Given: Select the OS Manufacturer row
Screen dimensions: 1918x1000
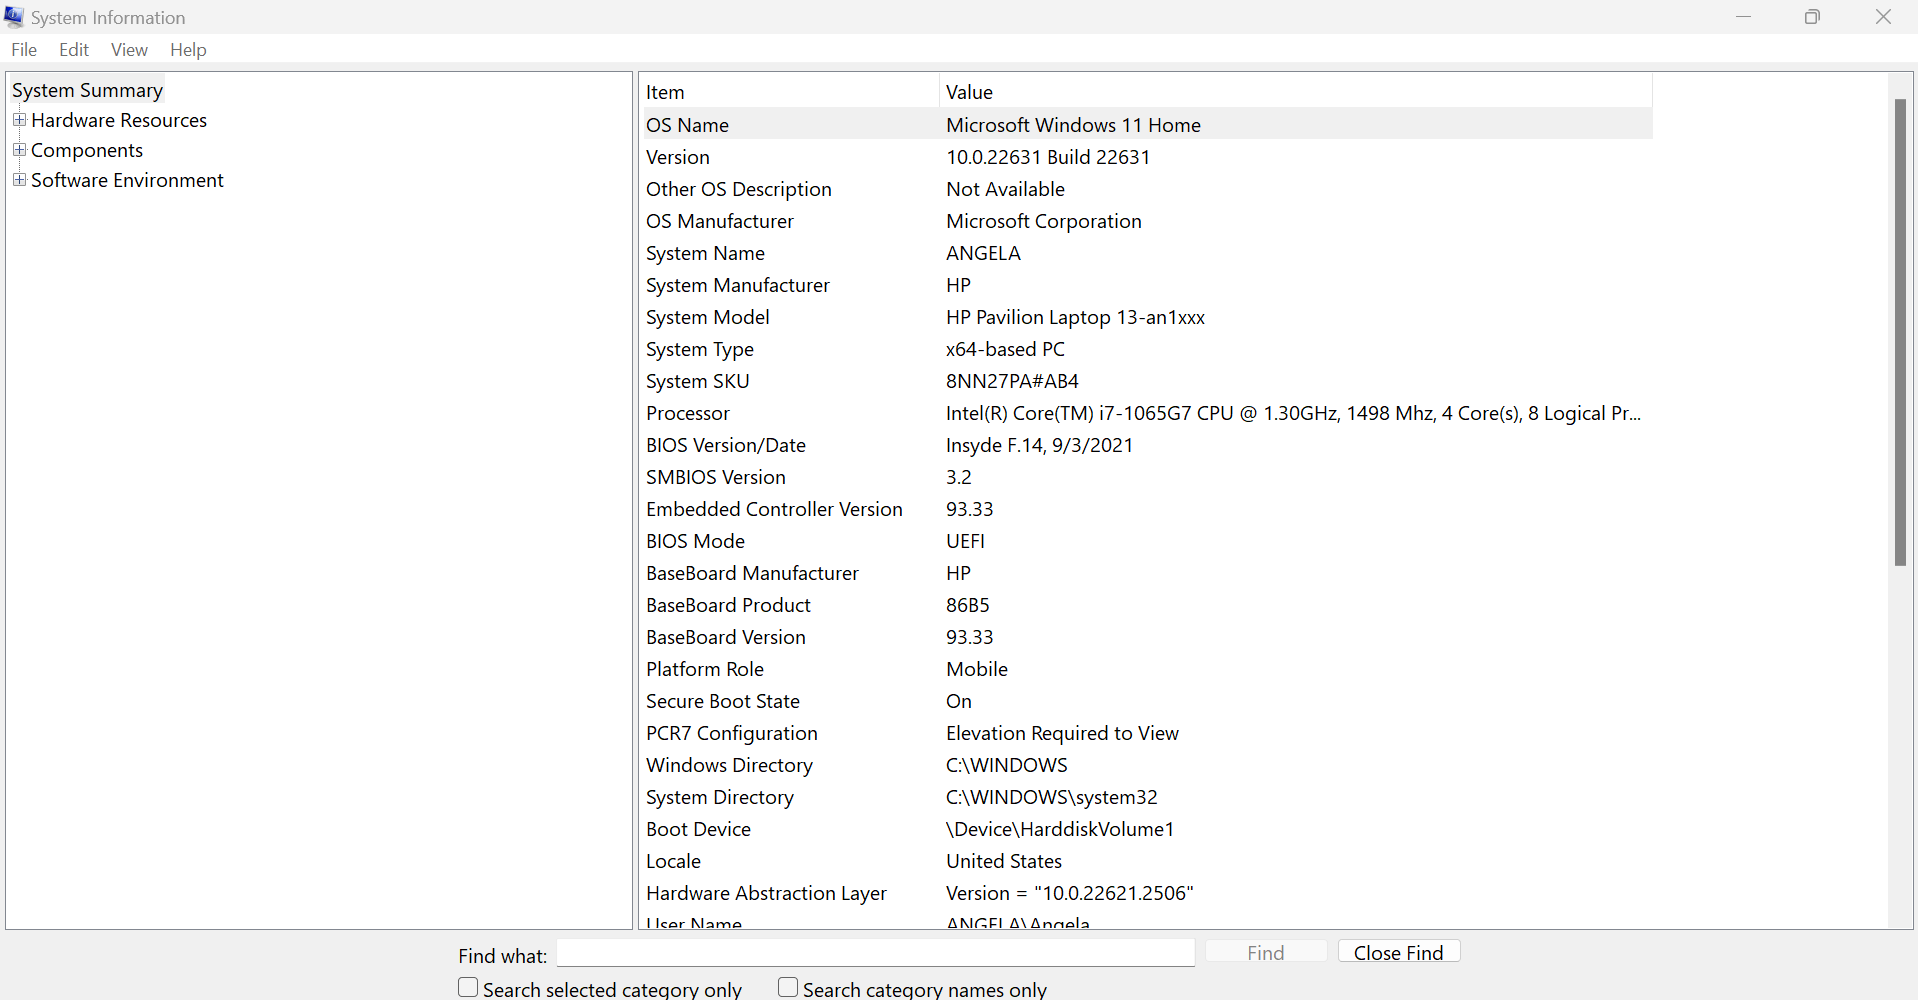Looking at the screenshot, I should [x=1146, y=221].
